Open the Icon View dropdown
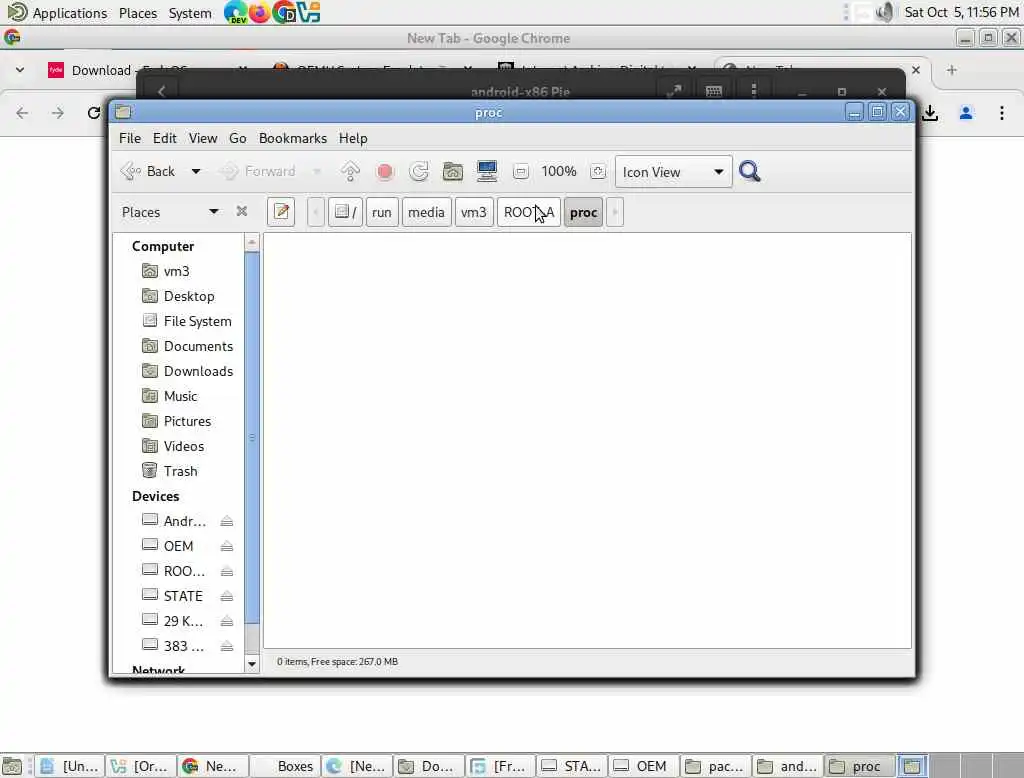The height and width of the screenshot is (778, 1024). pos(673,172)
